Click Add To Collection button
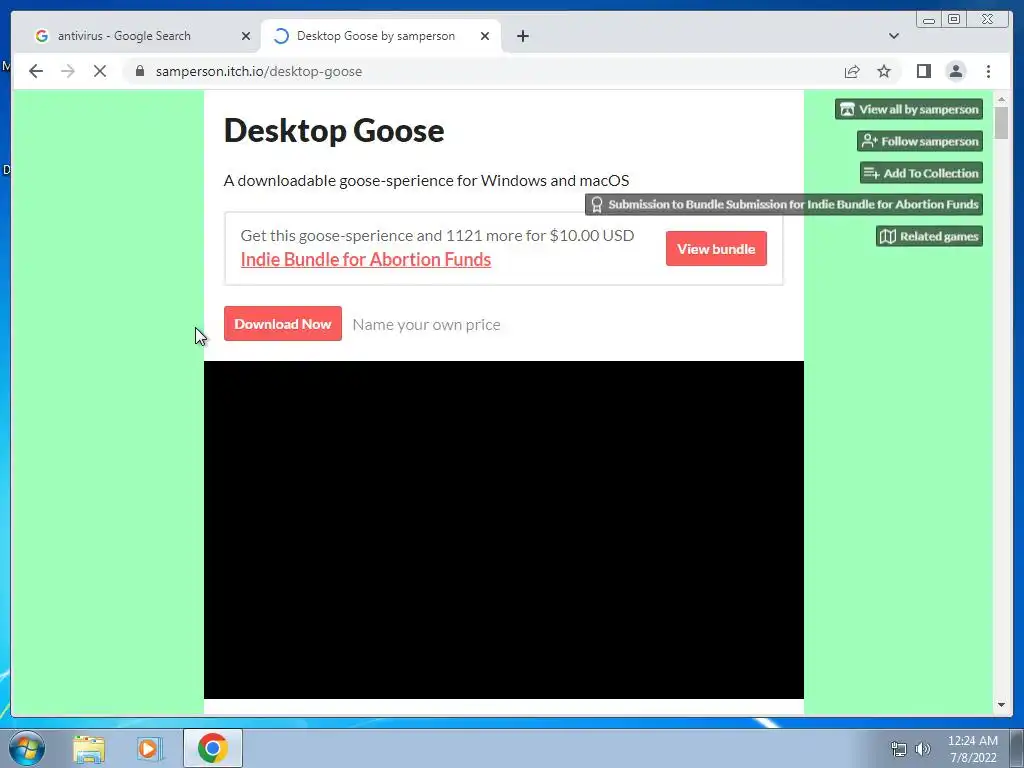 click(x=921, y=173)
